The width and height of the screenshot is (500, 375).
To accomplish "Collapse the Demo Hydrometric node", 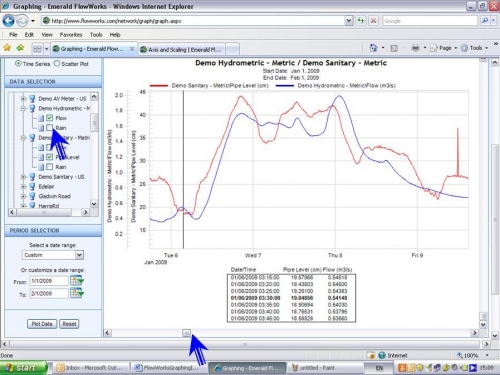I will click(x=23, y=108).
